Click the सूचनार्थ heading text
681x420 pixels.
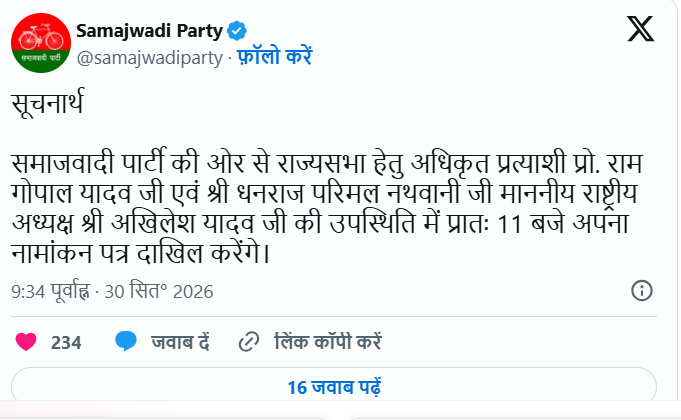pos(48,104)
